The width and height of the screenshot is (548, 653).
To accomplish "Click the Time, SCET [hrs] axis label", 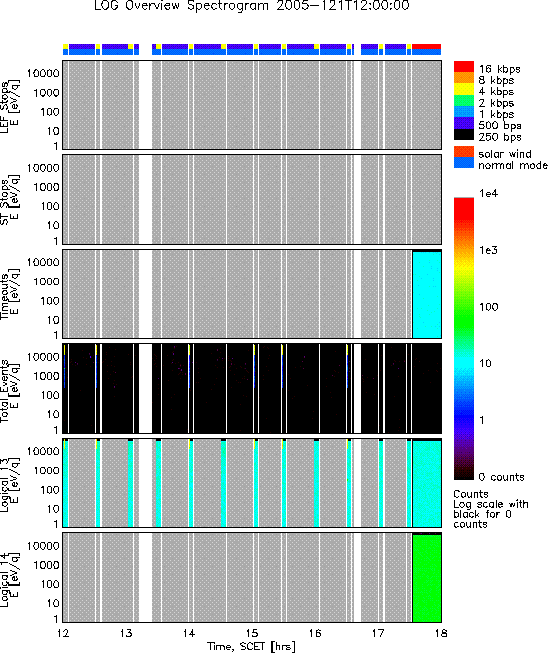I will coord(252,646).
